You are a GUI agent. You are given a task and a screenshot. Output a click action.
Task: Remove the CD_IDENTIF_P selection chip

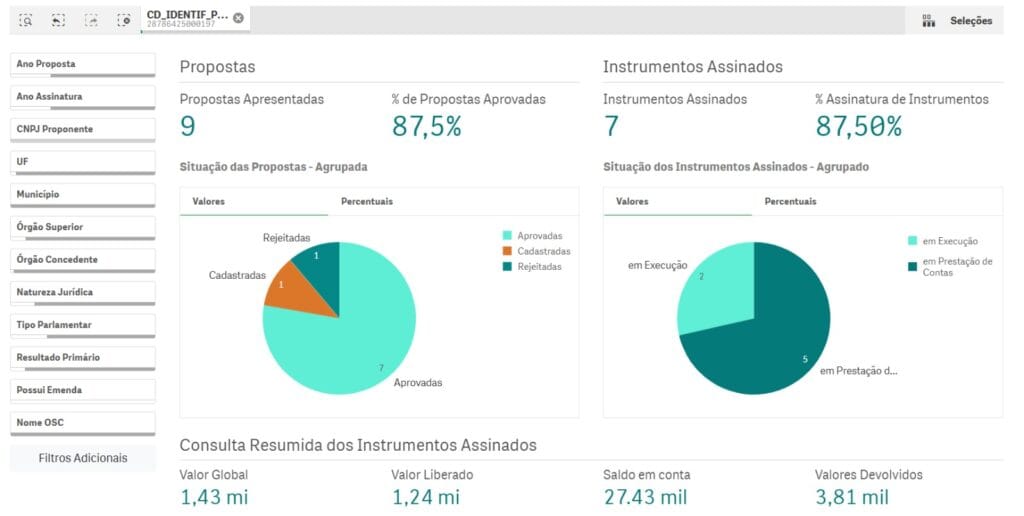[x=238, y=17]
